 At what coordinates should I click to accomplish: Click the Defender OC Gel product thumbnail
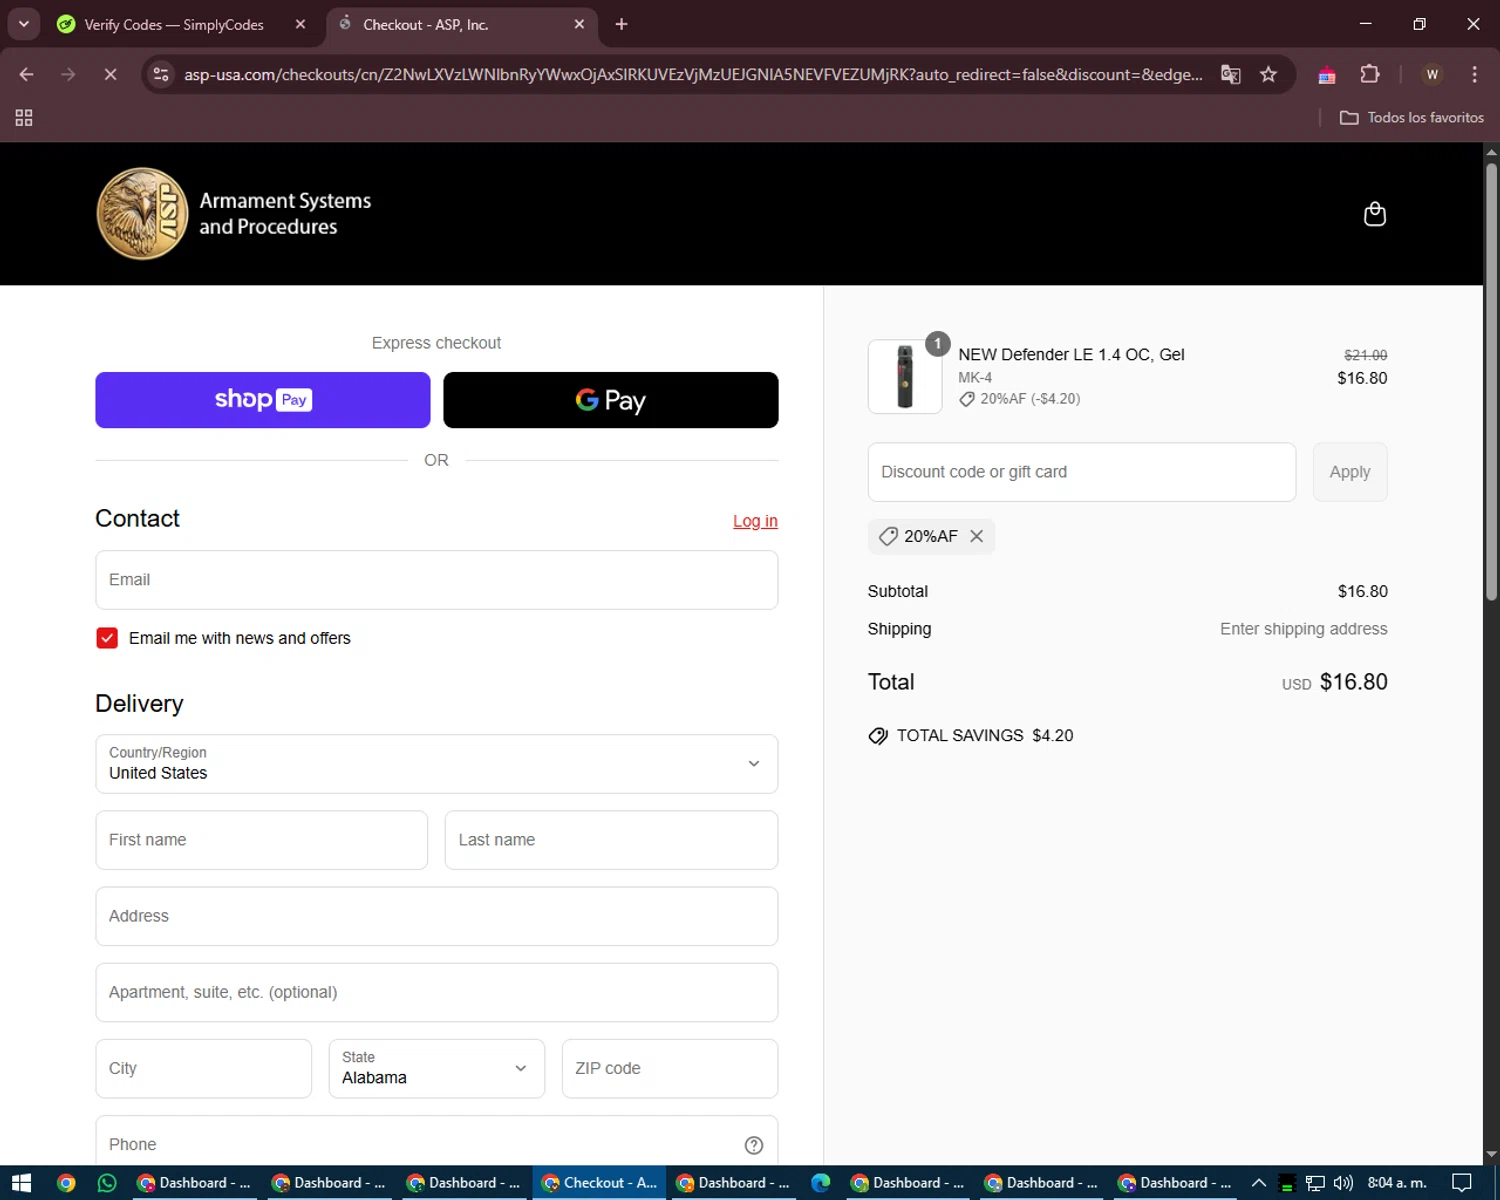(905, 377)
